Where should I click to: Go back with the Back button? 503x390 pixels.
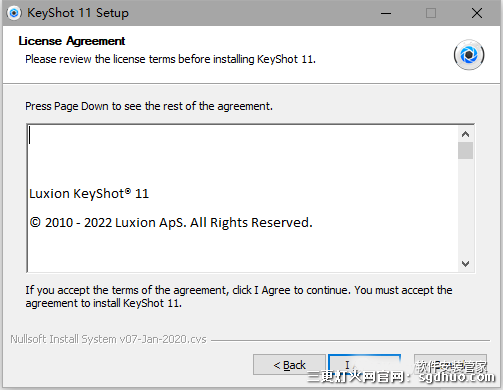(289, 365)
